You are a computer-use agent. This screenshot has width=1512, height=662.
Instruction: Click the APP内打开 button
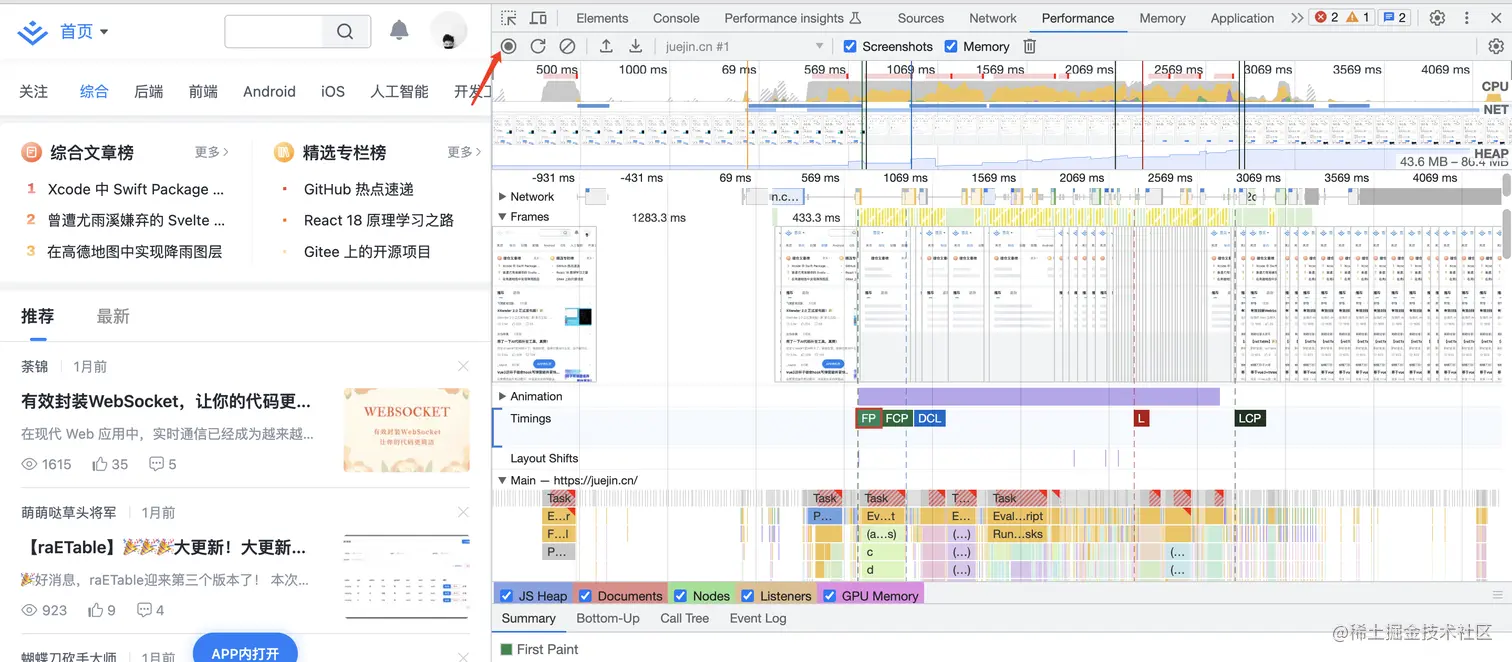pyautogui.click(x=245, y=648)
